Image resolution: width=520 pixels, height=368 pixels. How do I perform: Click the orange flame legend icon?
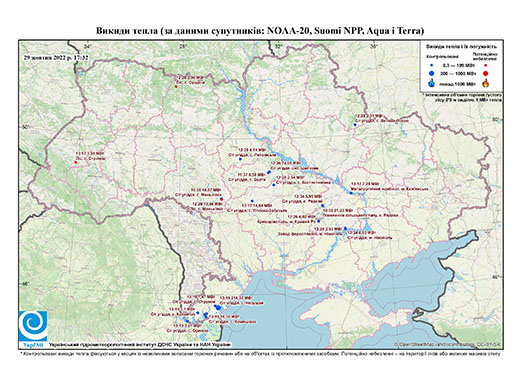tap(486, 83)
